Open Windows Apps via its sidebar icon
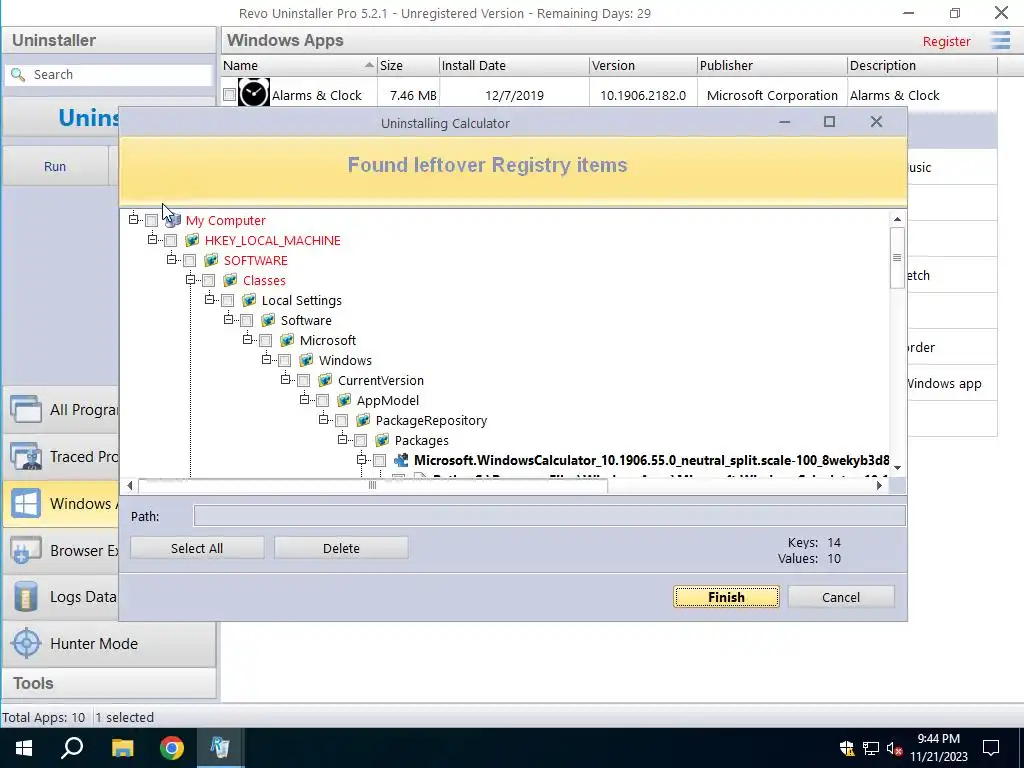 (25, 504)
